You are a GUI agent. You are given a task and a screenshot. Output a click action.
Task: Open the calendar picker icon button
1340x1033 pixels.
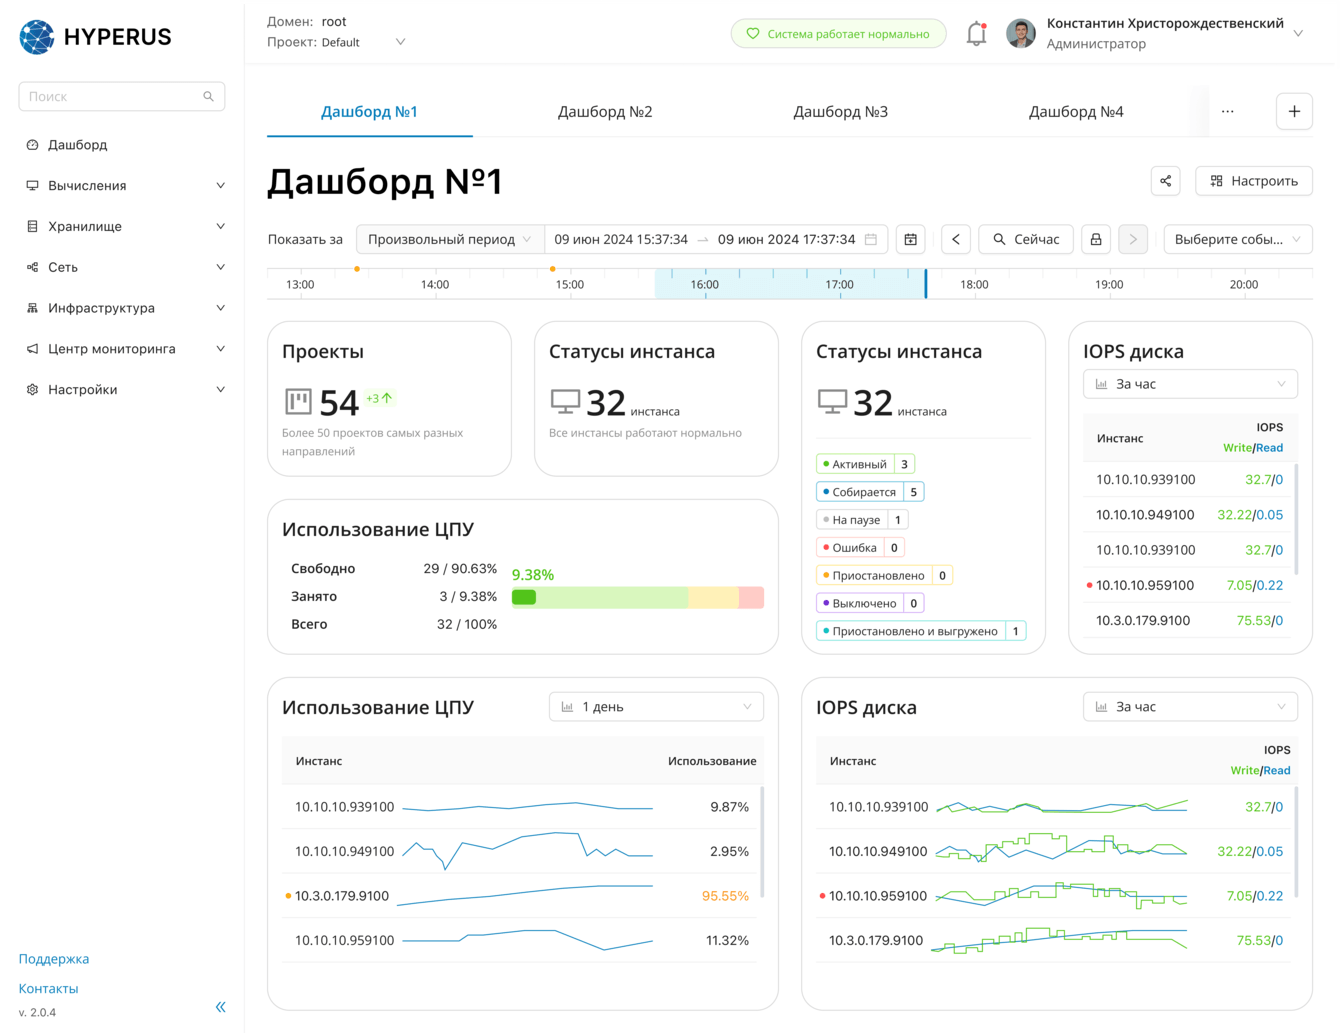[910, 240]
